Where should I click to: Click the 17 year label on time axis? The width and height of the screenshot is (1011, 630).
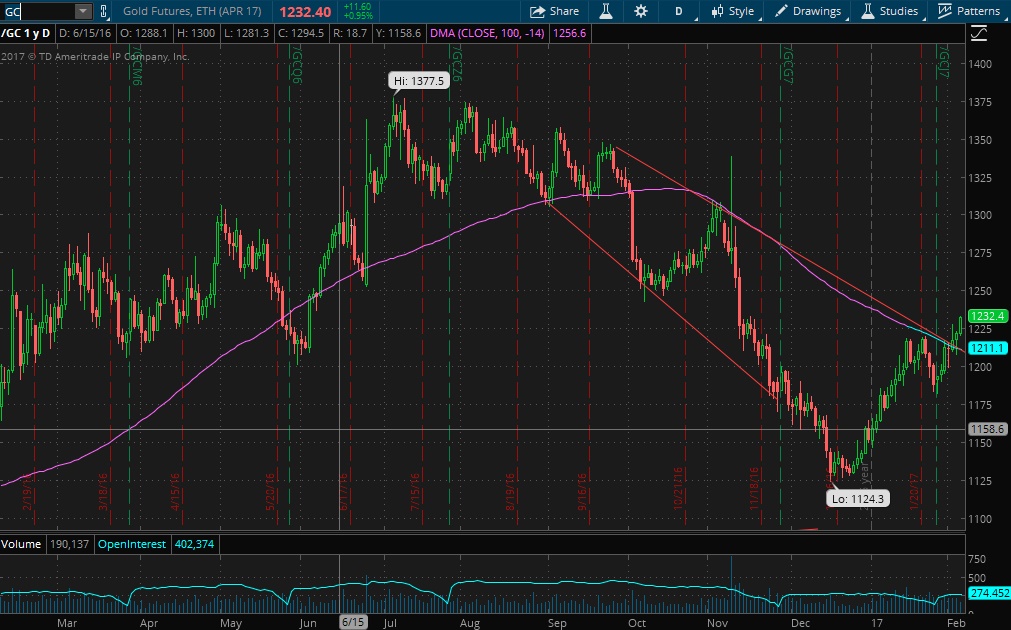click(875, 623)
